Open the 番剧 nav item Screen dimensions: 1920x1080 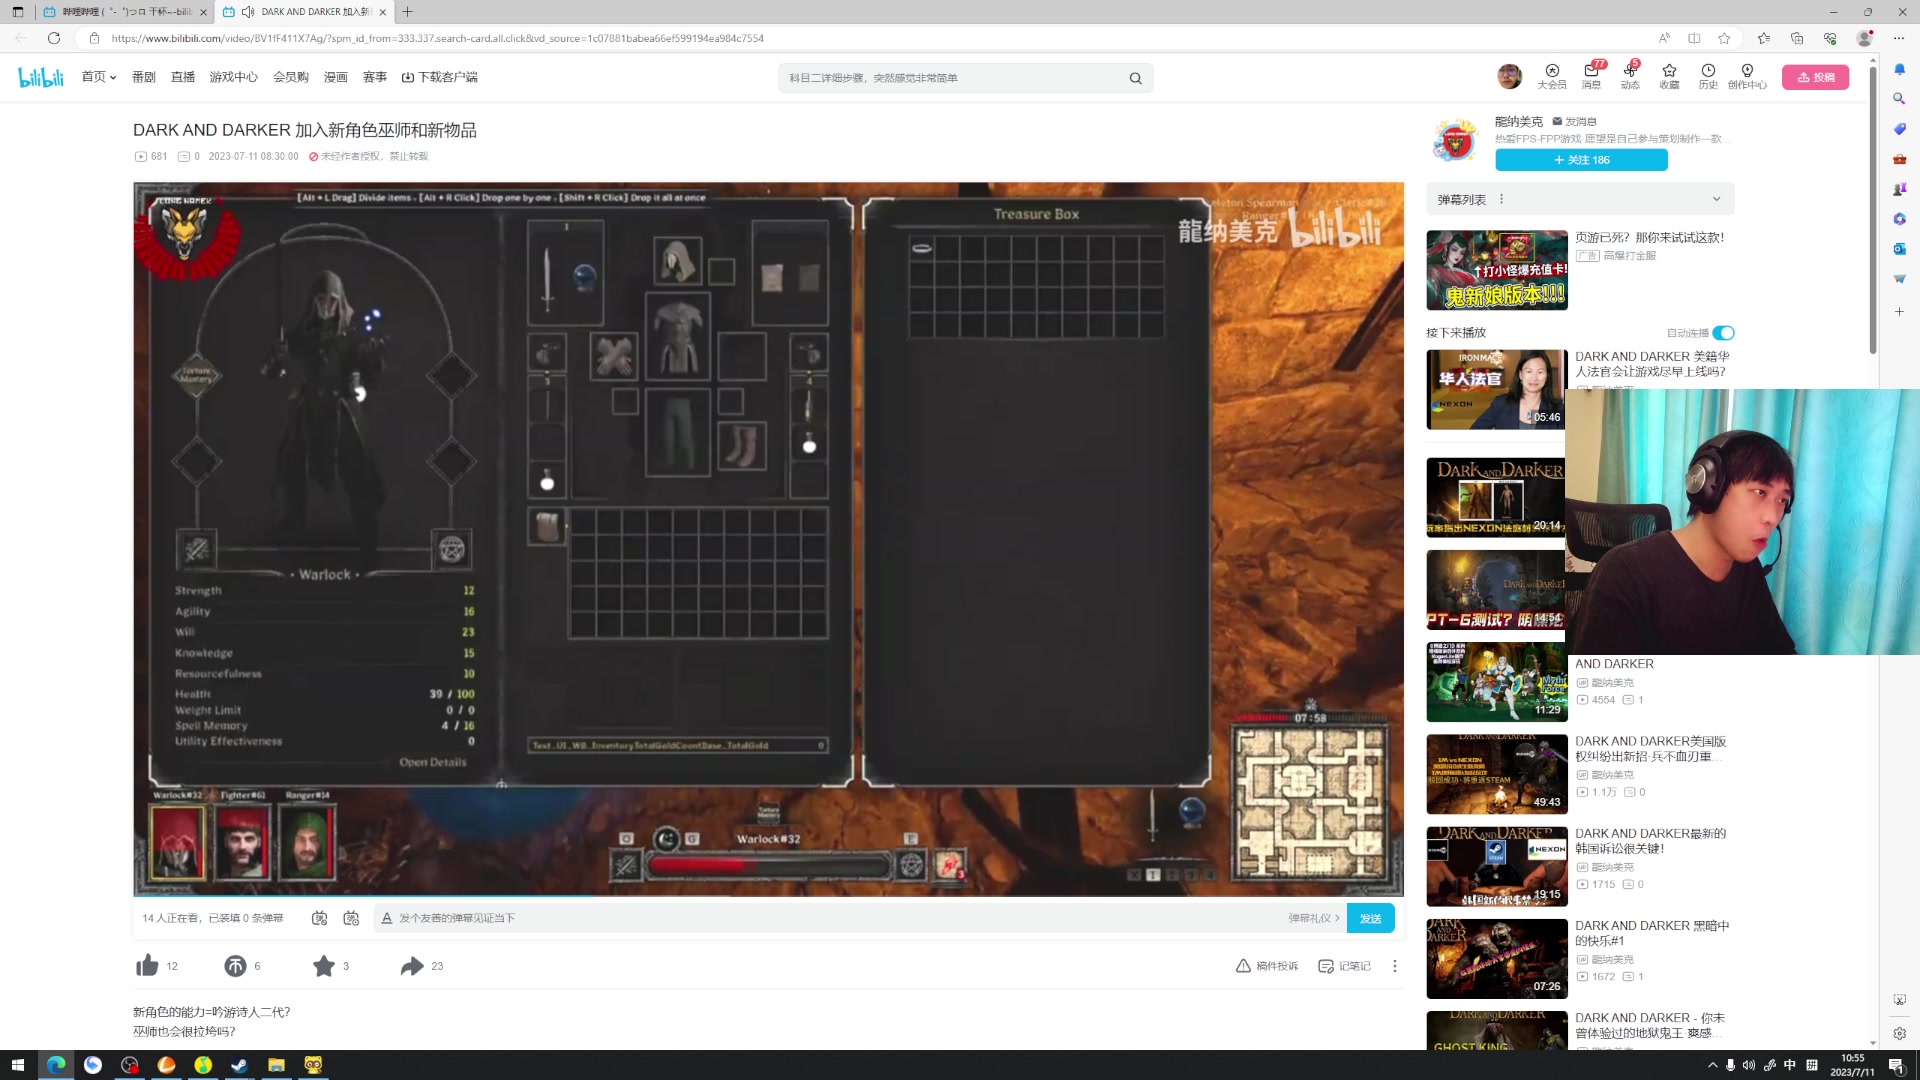pyautogui.click(x=144, y=77)
